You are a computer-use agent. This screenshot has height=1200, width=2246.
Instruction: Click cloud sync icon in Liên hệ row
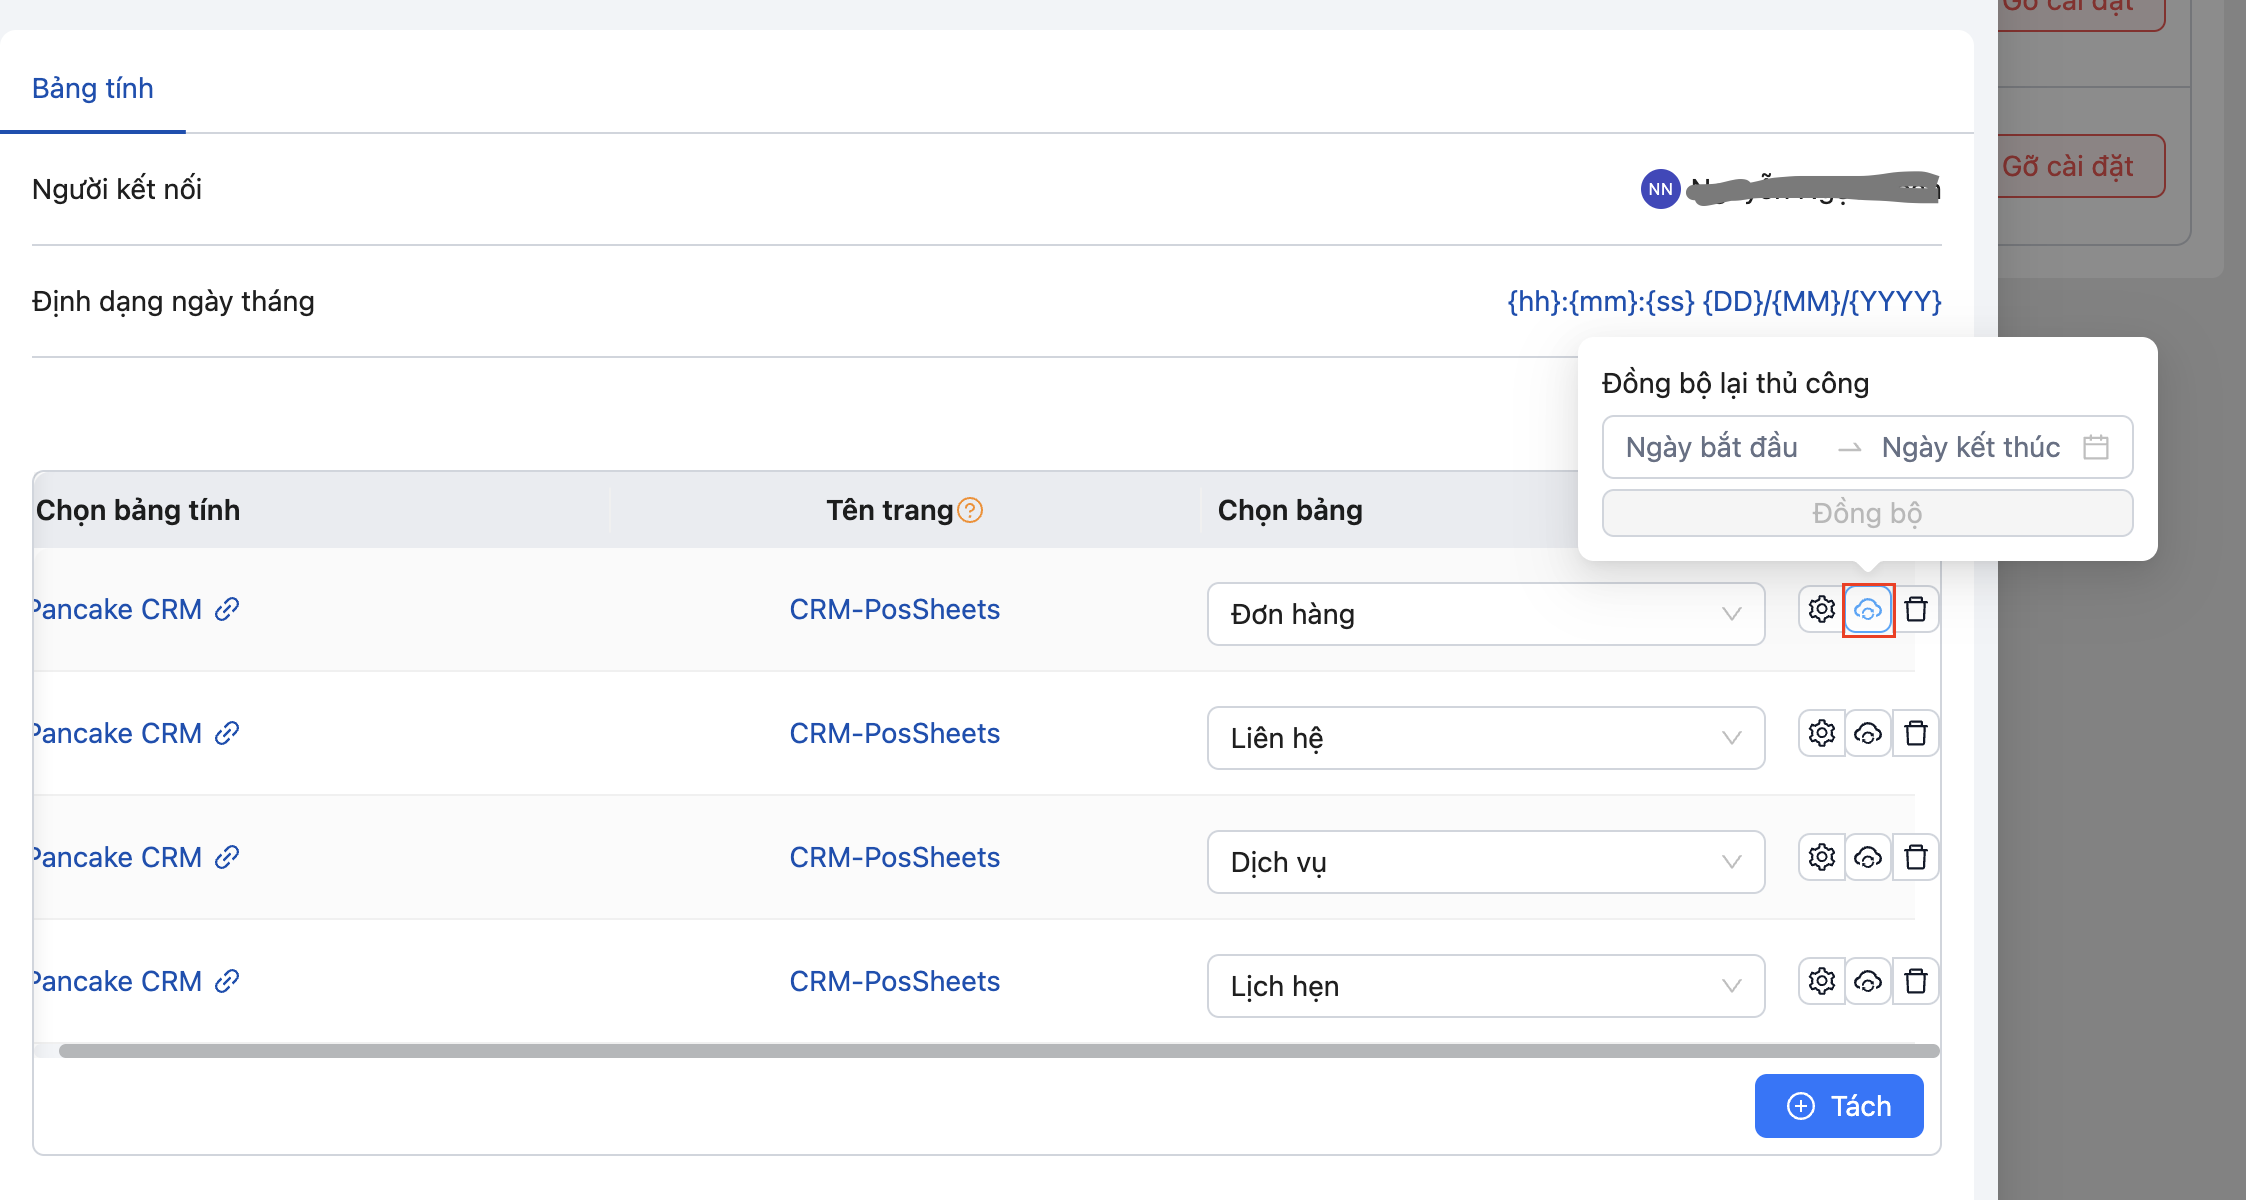pyautogui.click(x=1867, y=733)
